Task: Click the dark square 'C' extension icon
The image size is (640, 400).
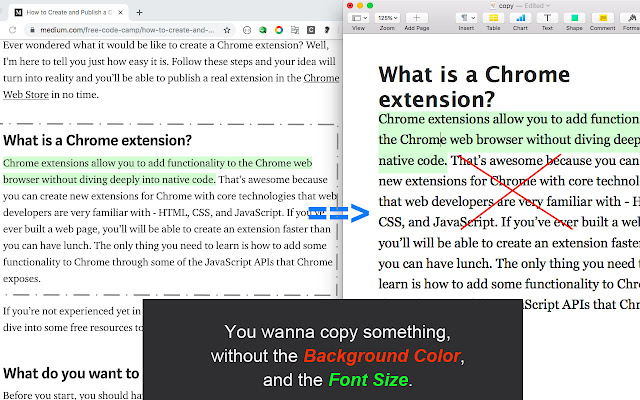Action: [311, 30]
